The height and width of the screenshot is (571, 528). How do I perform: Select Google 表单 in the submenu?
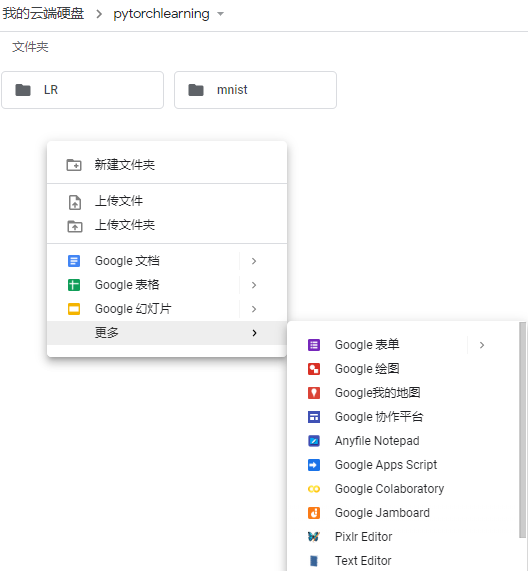403,345
